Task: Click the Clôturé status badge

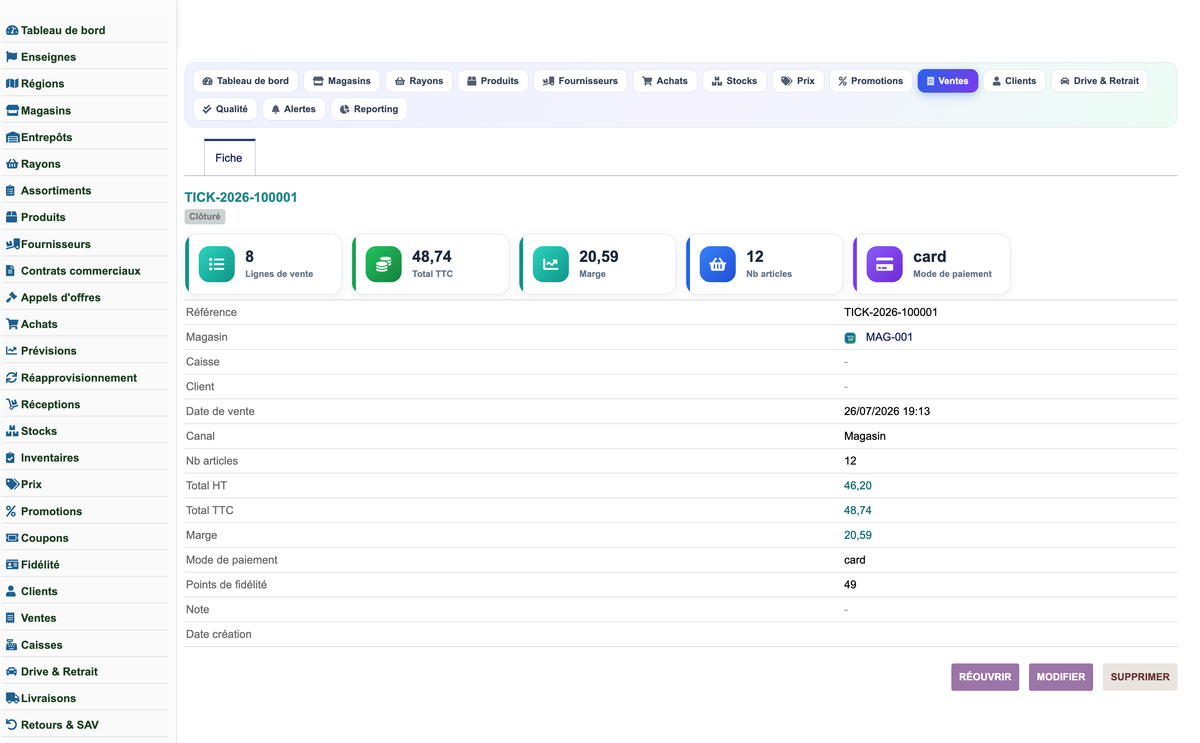Action: pos(205,216)
